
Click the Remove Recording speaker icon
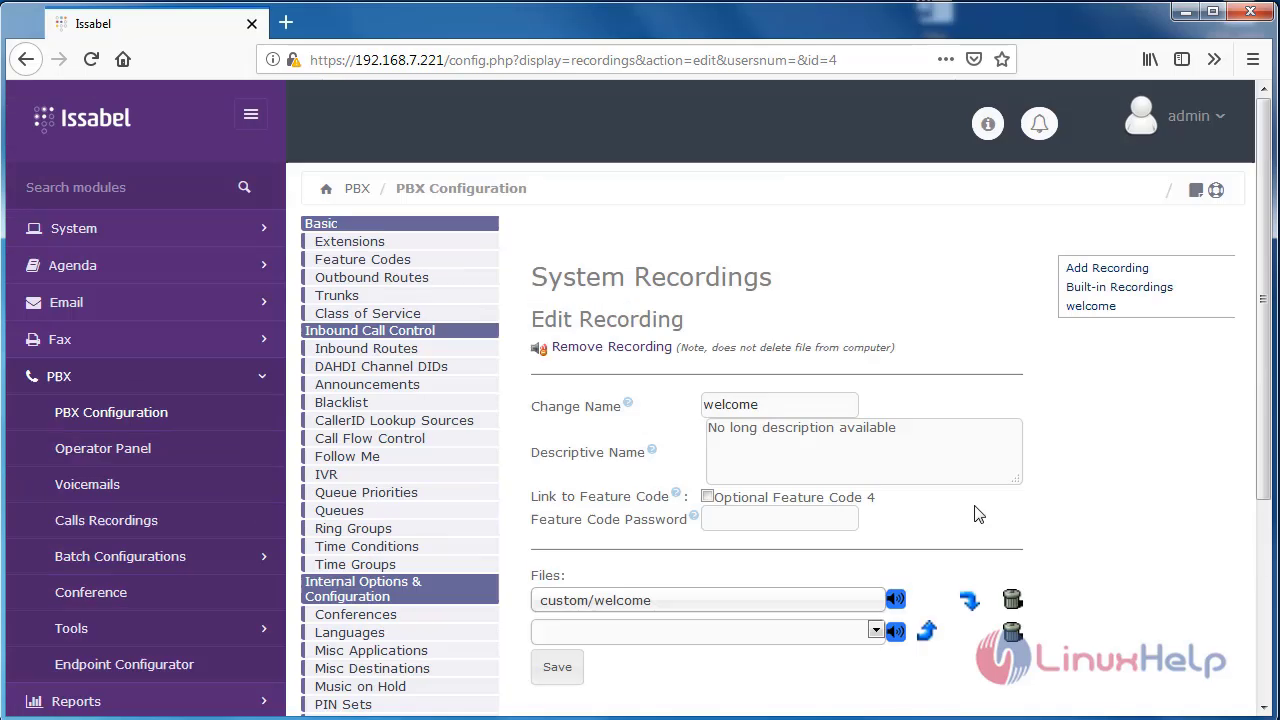click(x=539, y=348)
